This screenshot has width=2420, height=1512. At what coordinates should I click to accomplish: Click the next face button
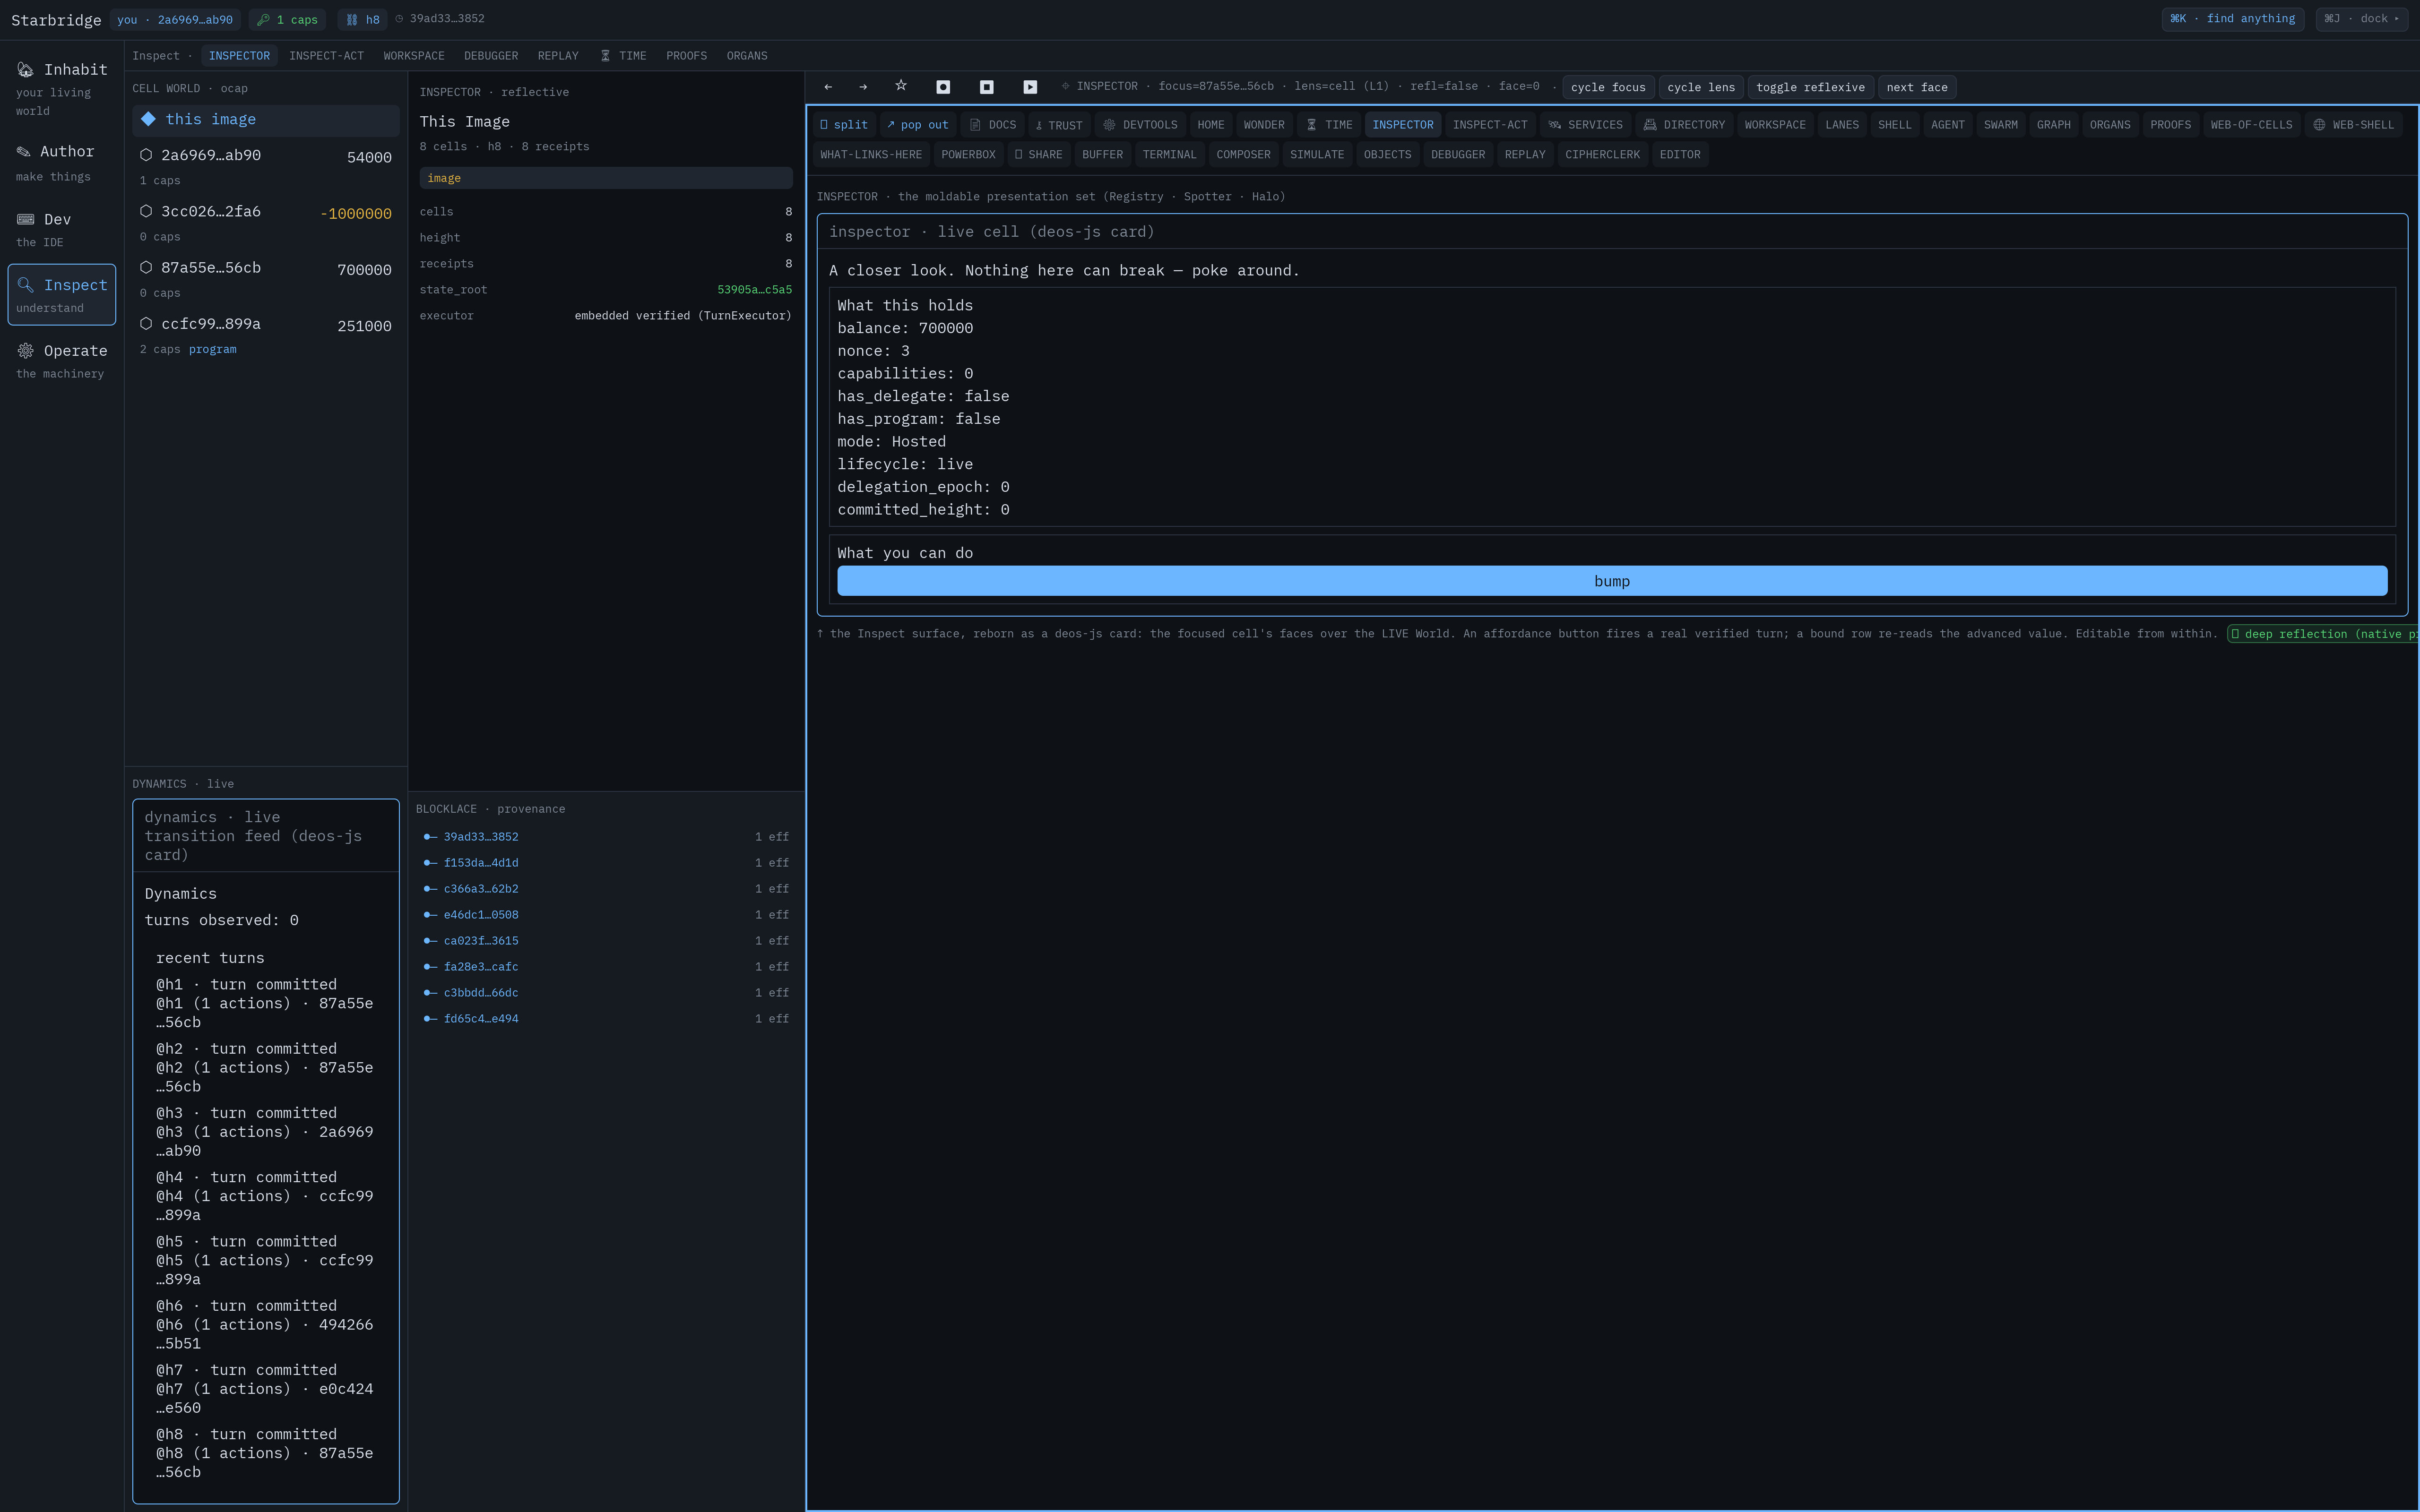(1917, 88)
